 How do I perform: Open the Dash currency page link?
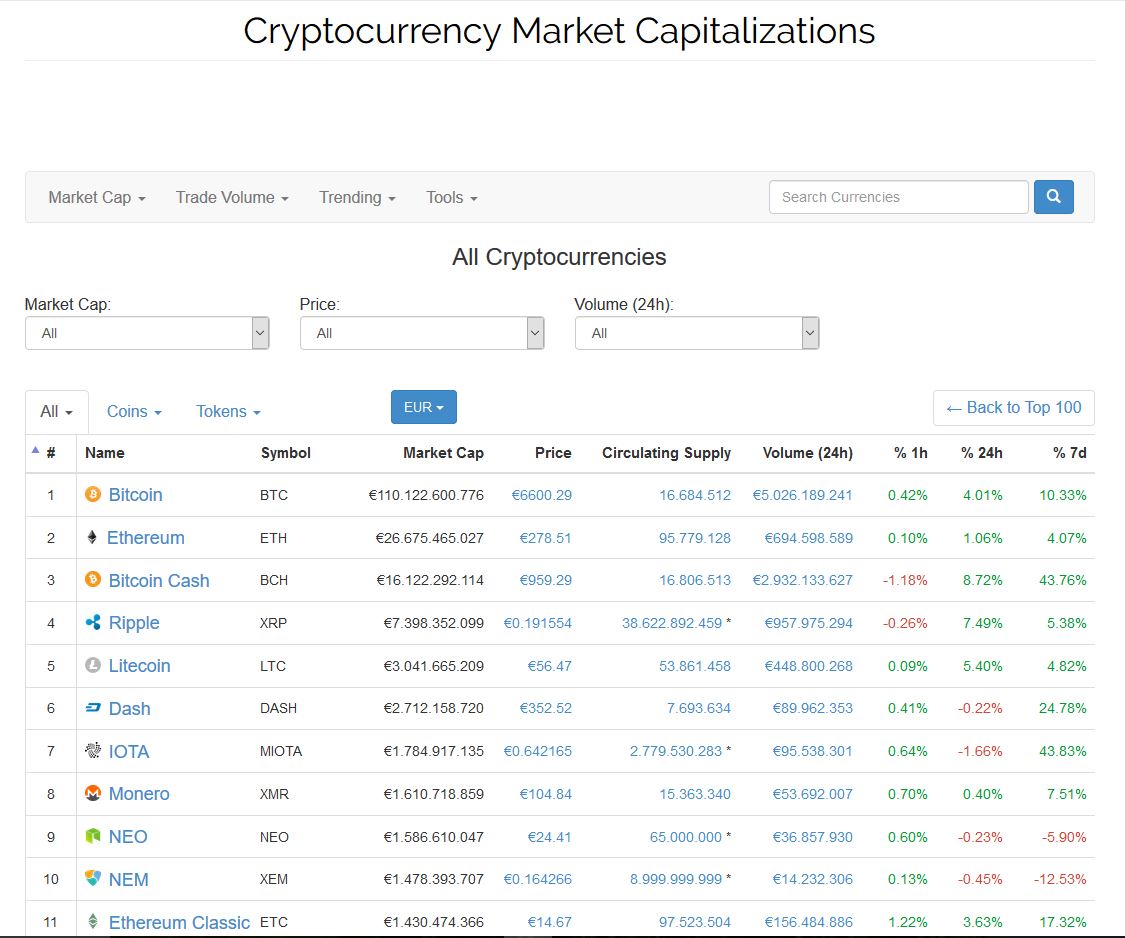click(129, 708)
